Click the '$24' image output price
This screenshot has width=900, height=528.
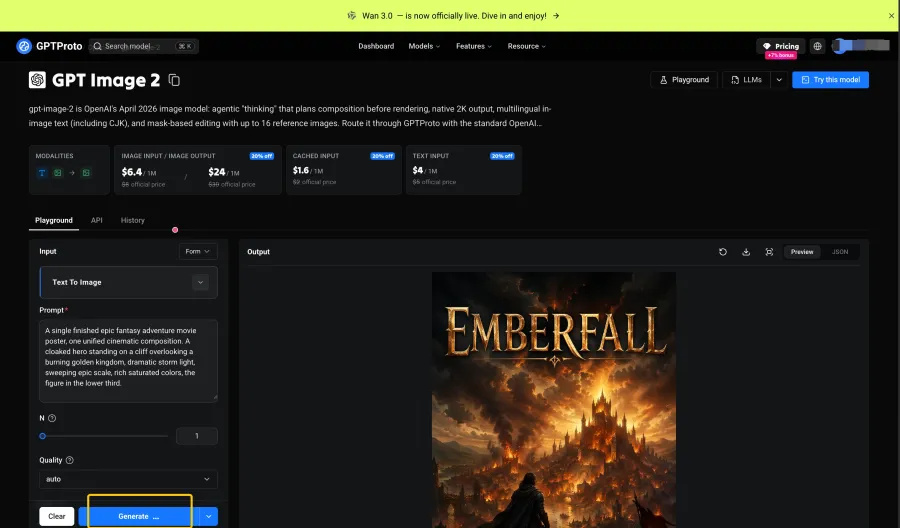[217, 172]
